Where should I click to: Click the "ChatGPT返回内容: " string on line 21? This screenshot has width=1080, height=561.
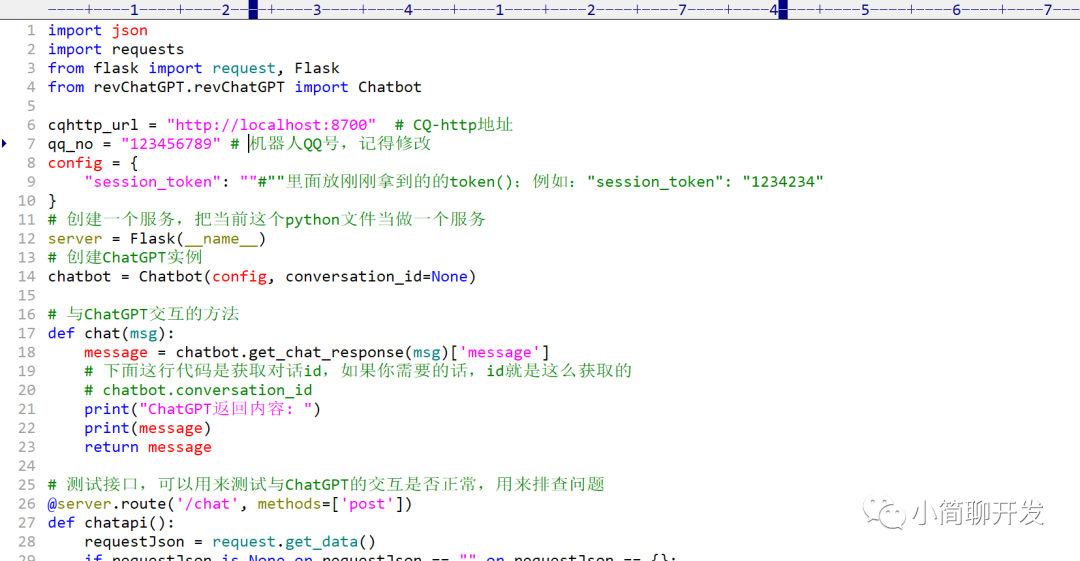[x=226, y=409]
